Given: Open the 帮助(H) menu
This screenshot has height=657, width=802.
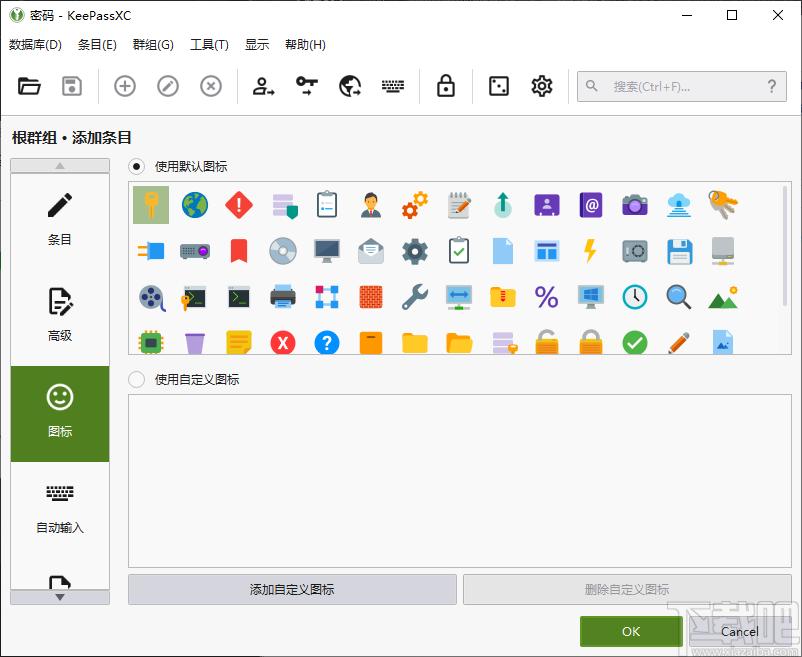Looking at the screenshot, I should pos(305,45).
